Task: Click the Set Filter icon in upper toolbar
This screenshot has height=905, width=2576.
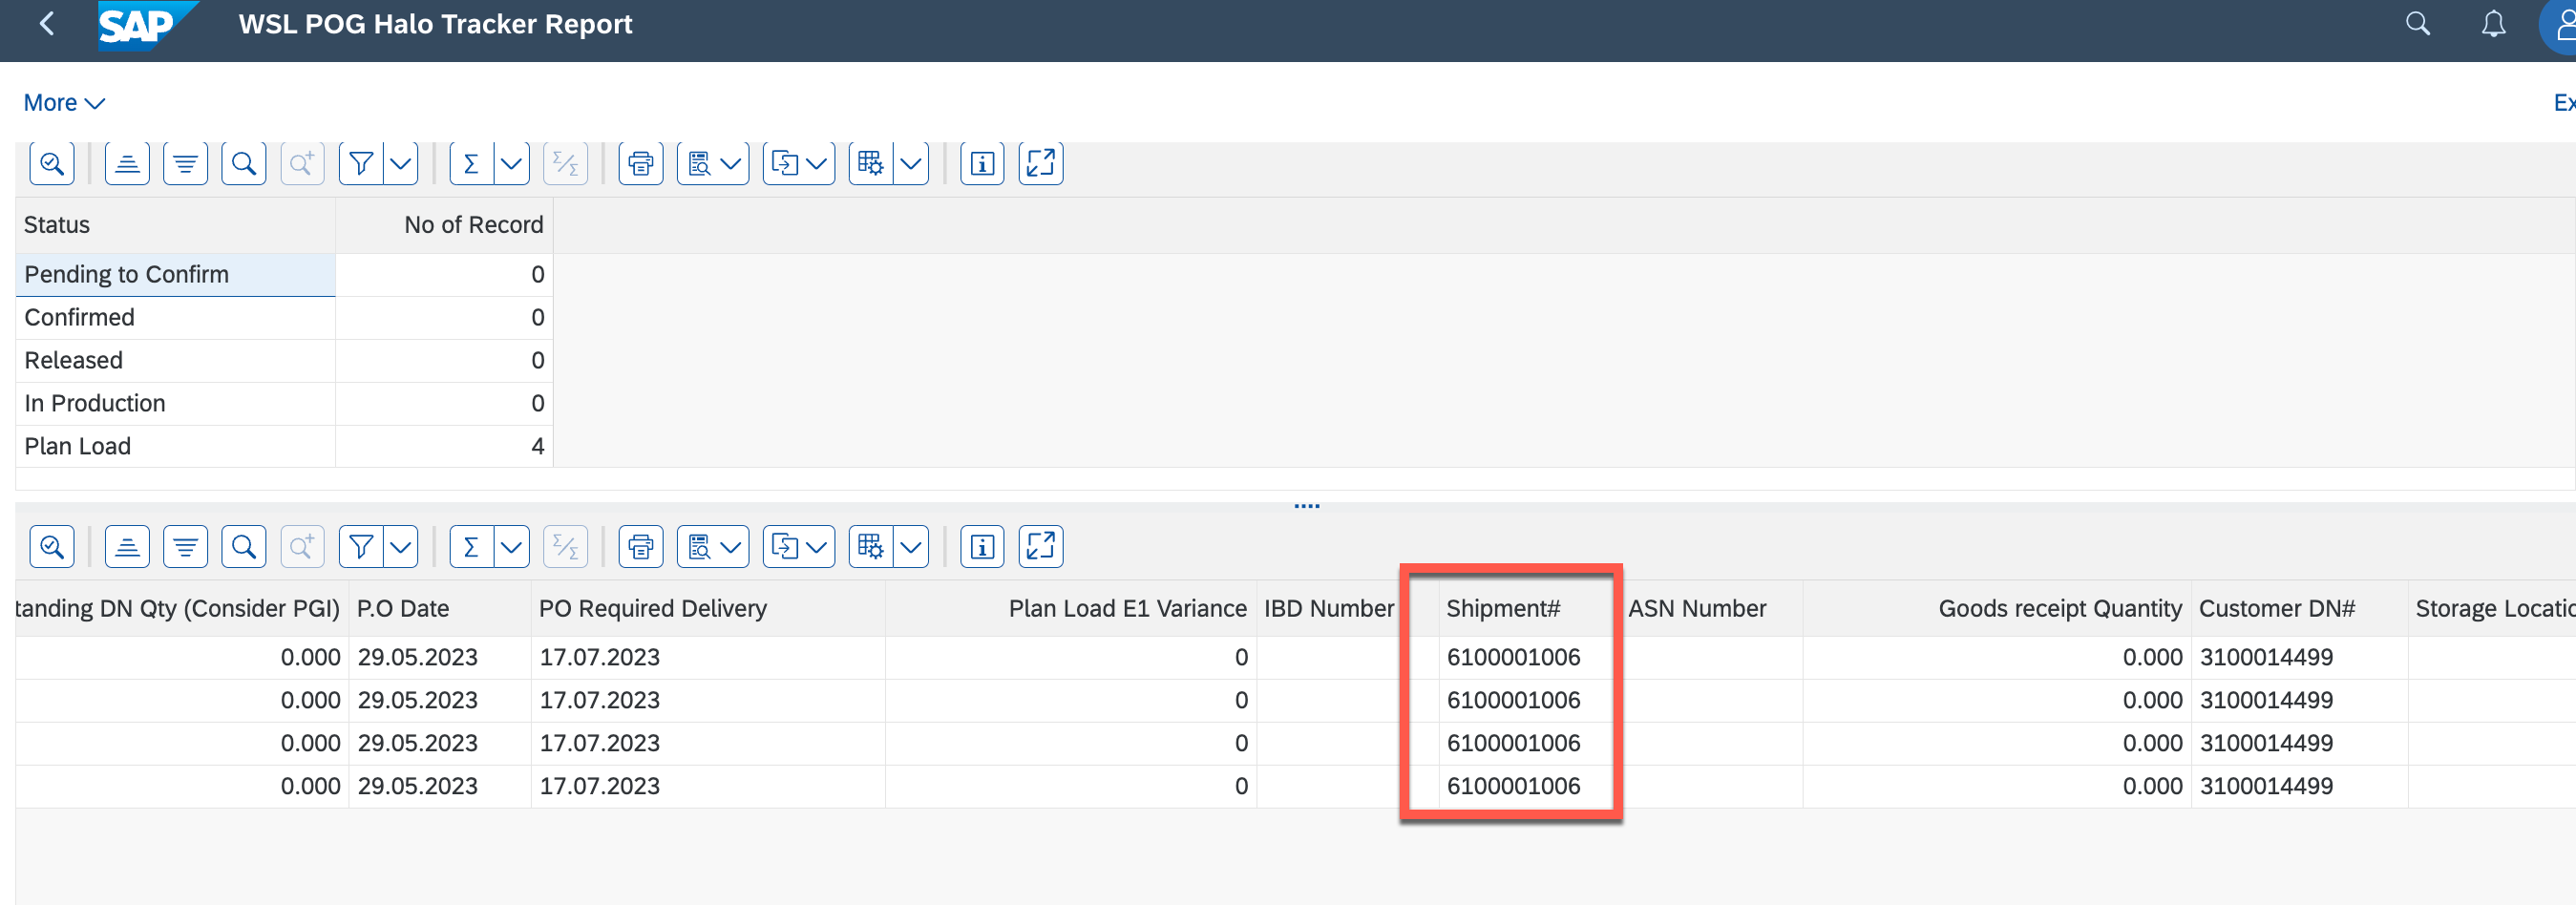Action: coord(361,163)
